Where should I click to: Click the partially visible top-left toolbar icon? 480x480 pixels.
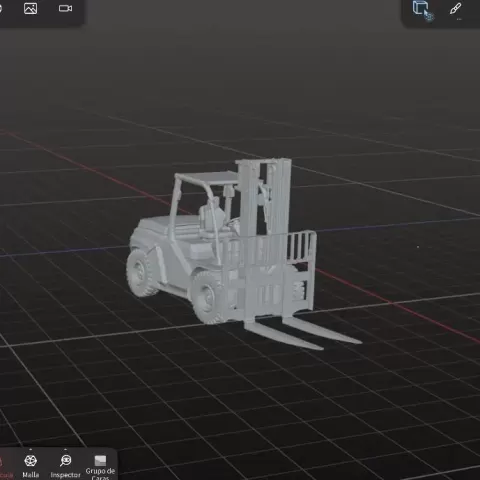1,8
